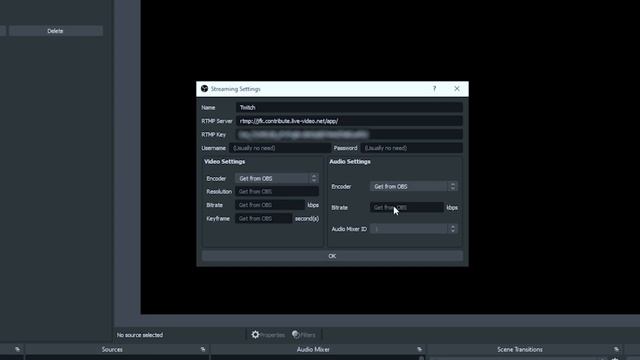Click the Name field containing Twitch

coord(349,107)
